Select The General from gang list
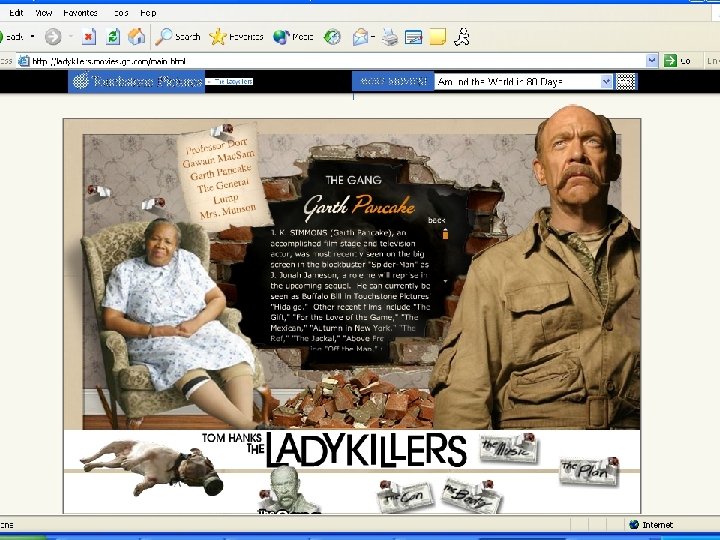This screenshot has width=720, height=540. 223,185
